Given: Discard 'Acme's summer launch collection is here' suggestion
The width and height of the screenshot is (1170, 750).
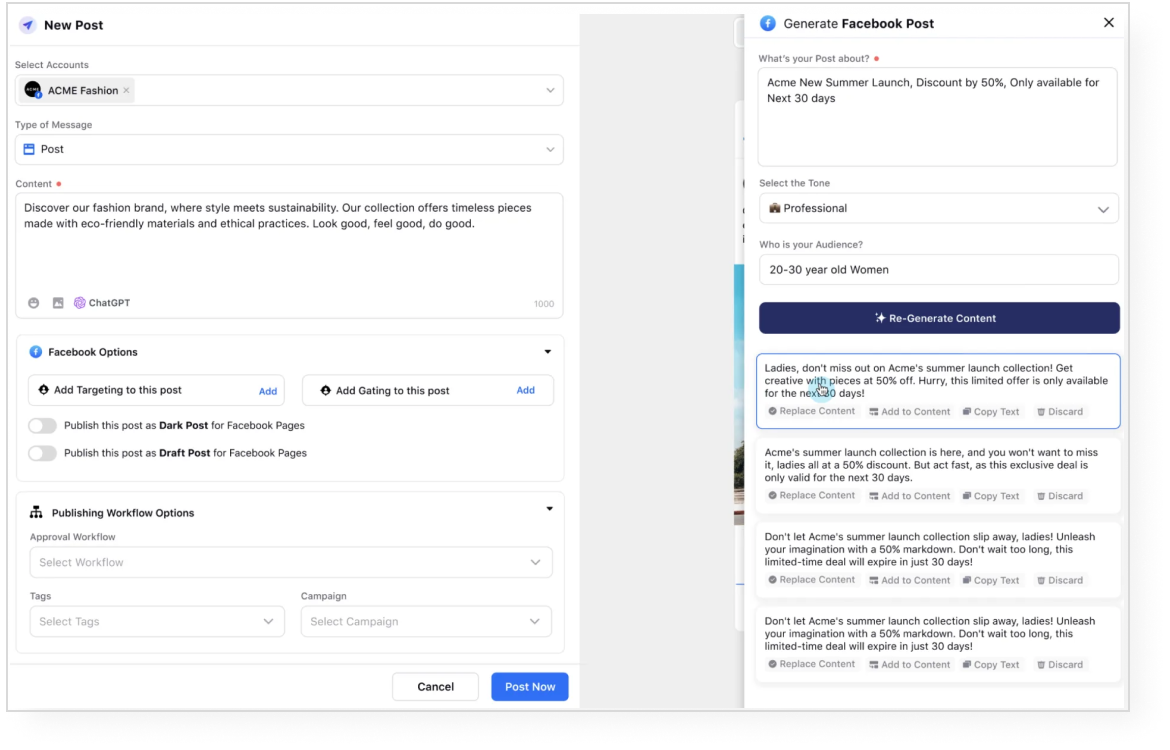Looking at the screenshot, I should (x=1060, y=496).
